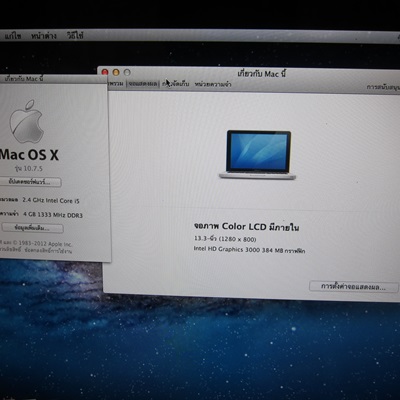The image size is (400, 400).
Task: Switch to the ภาพรวม overview tab
Action: click(115, 84)
